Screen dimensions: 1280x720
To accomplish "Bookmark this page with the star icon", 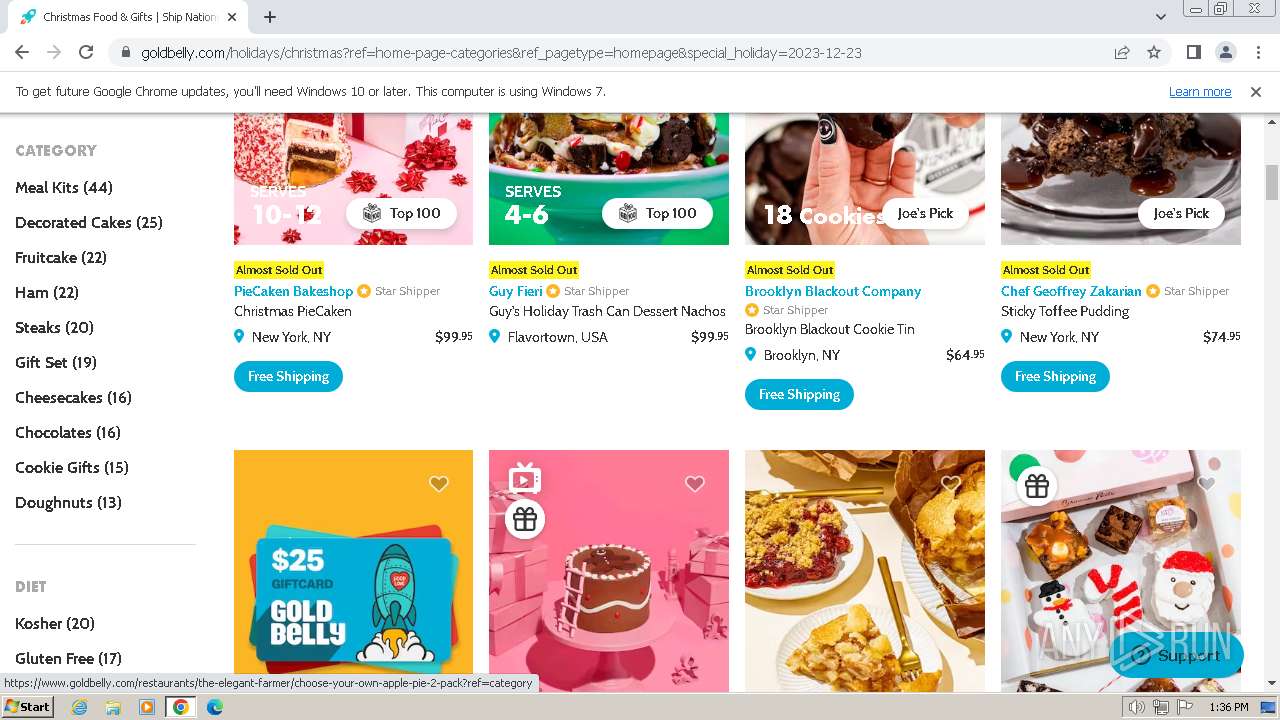I will pos(1154,52).
